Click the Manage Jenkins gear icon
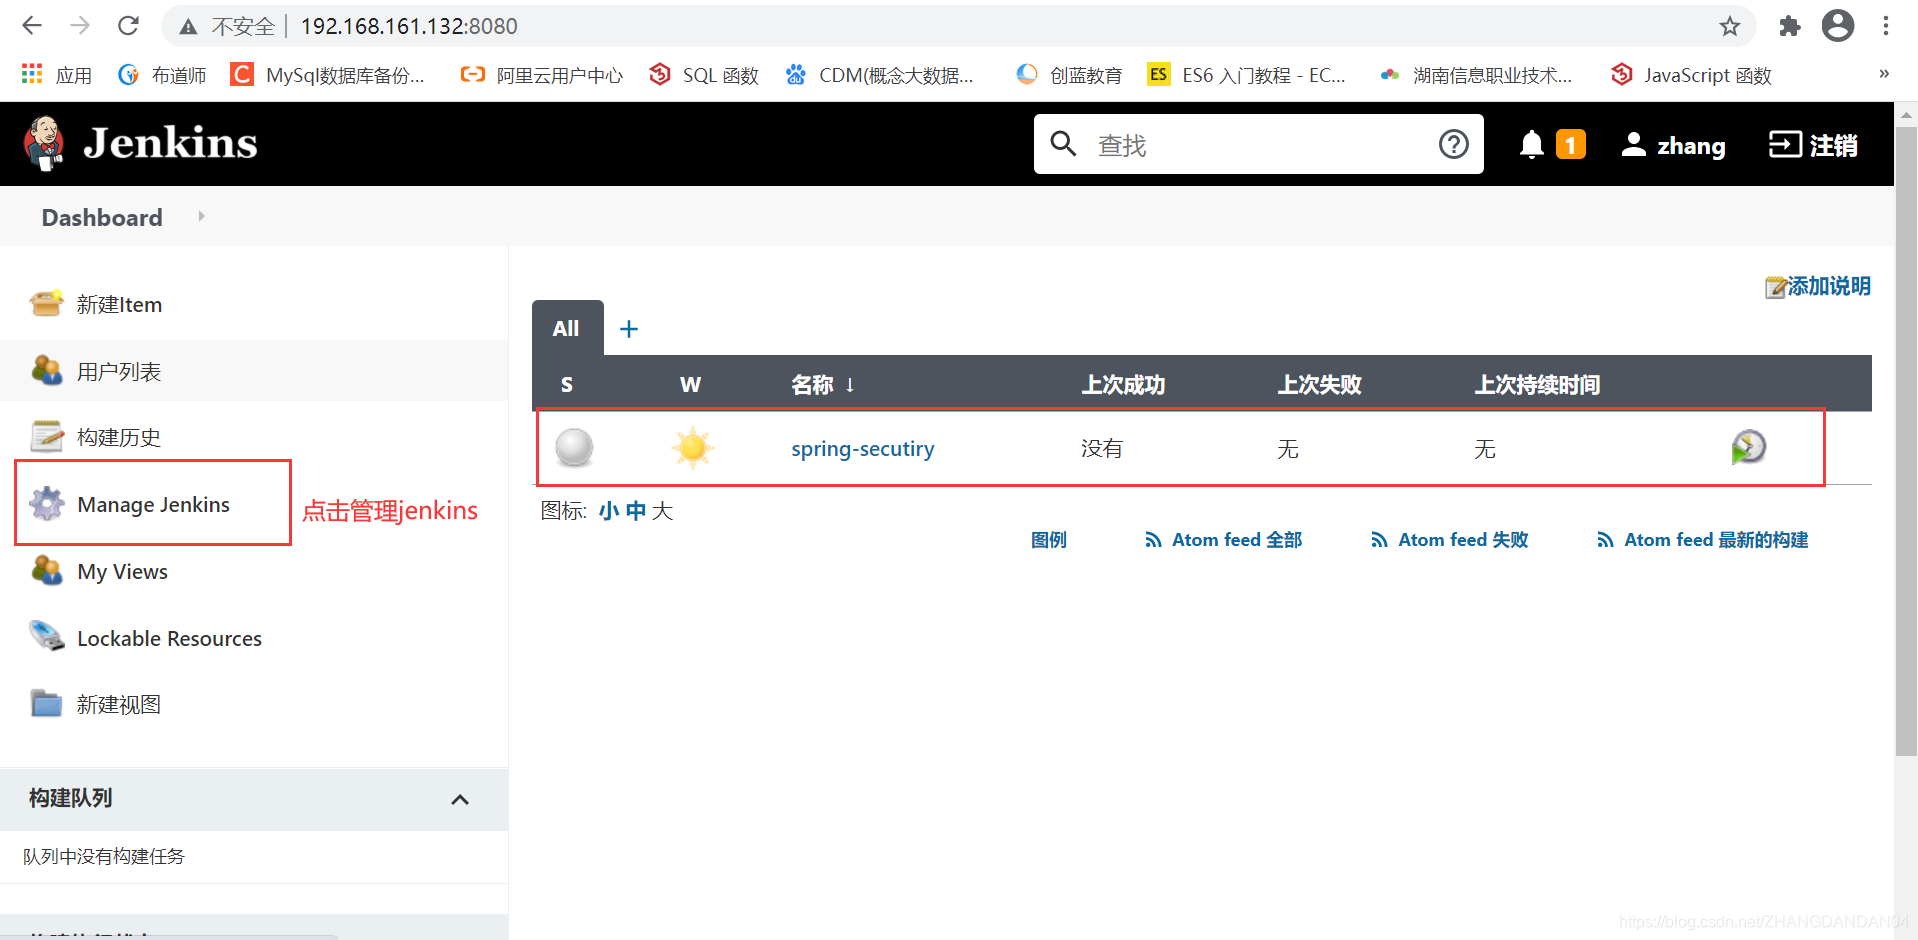Image resolution: width=1918 pixels, height=940 pixels. tap(47, 503)
